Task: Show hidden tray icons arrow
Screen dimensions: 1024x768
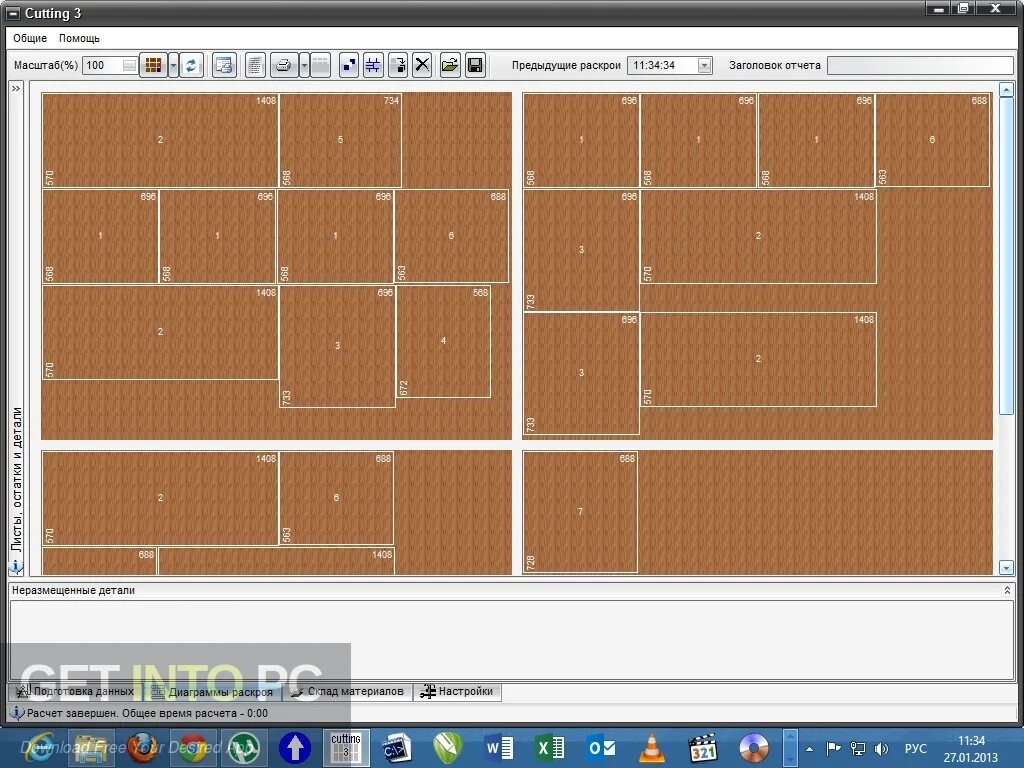Action: 809,749
